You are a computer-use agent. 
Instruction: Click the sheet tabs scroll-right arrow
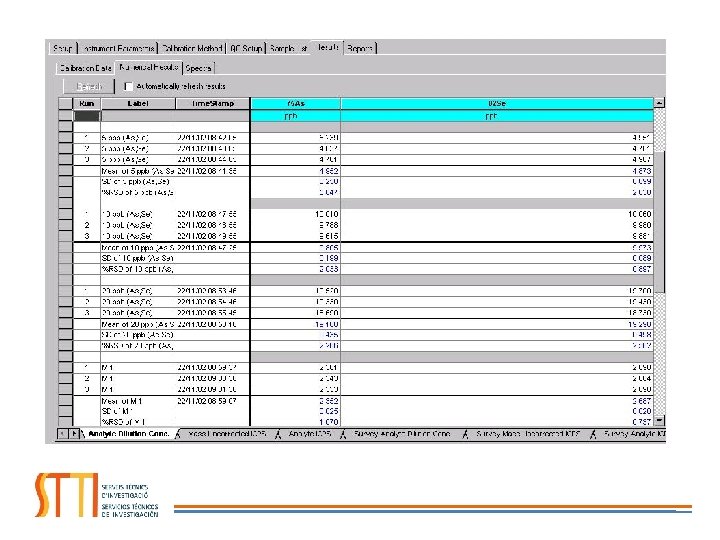(73, 433)
